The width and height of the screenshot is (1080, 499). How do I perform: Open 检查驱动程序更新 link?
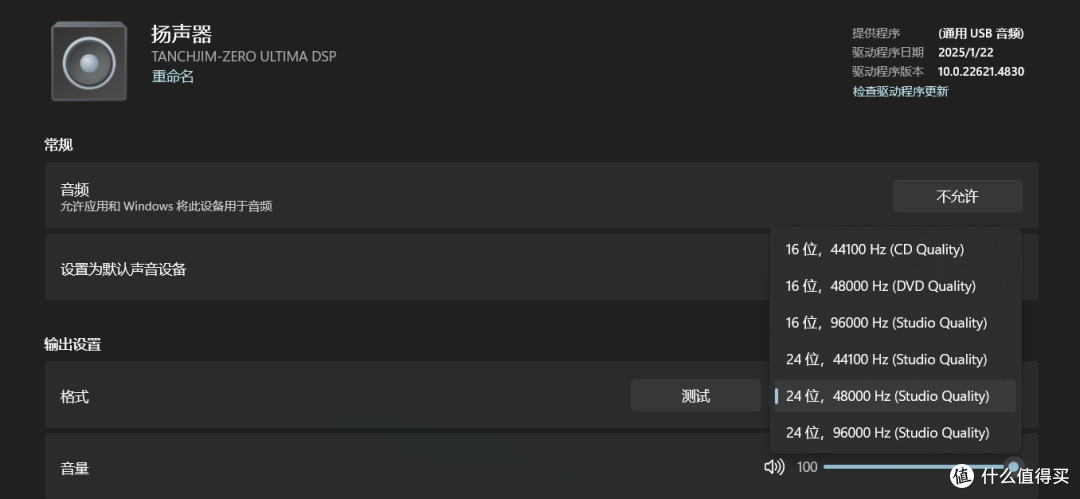tap(900, 91)
